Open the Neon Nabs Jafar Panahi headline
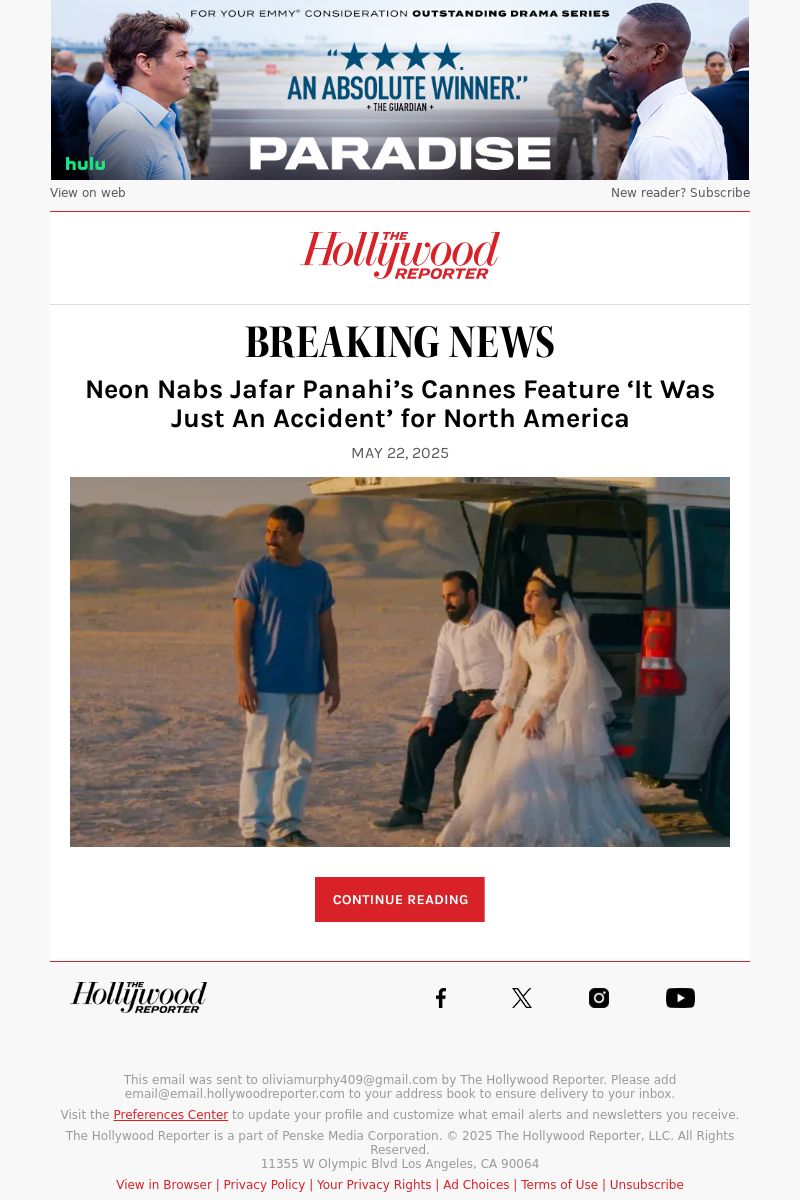This screenshot has height=1200, width=800. click(x=400, y=404)
